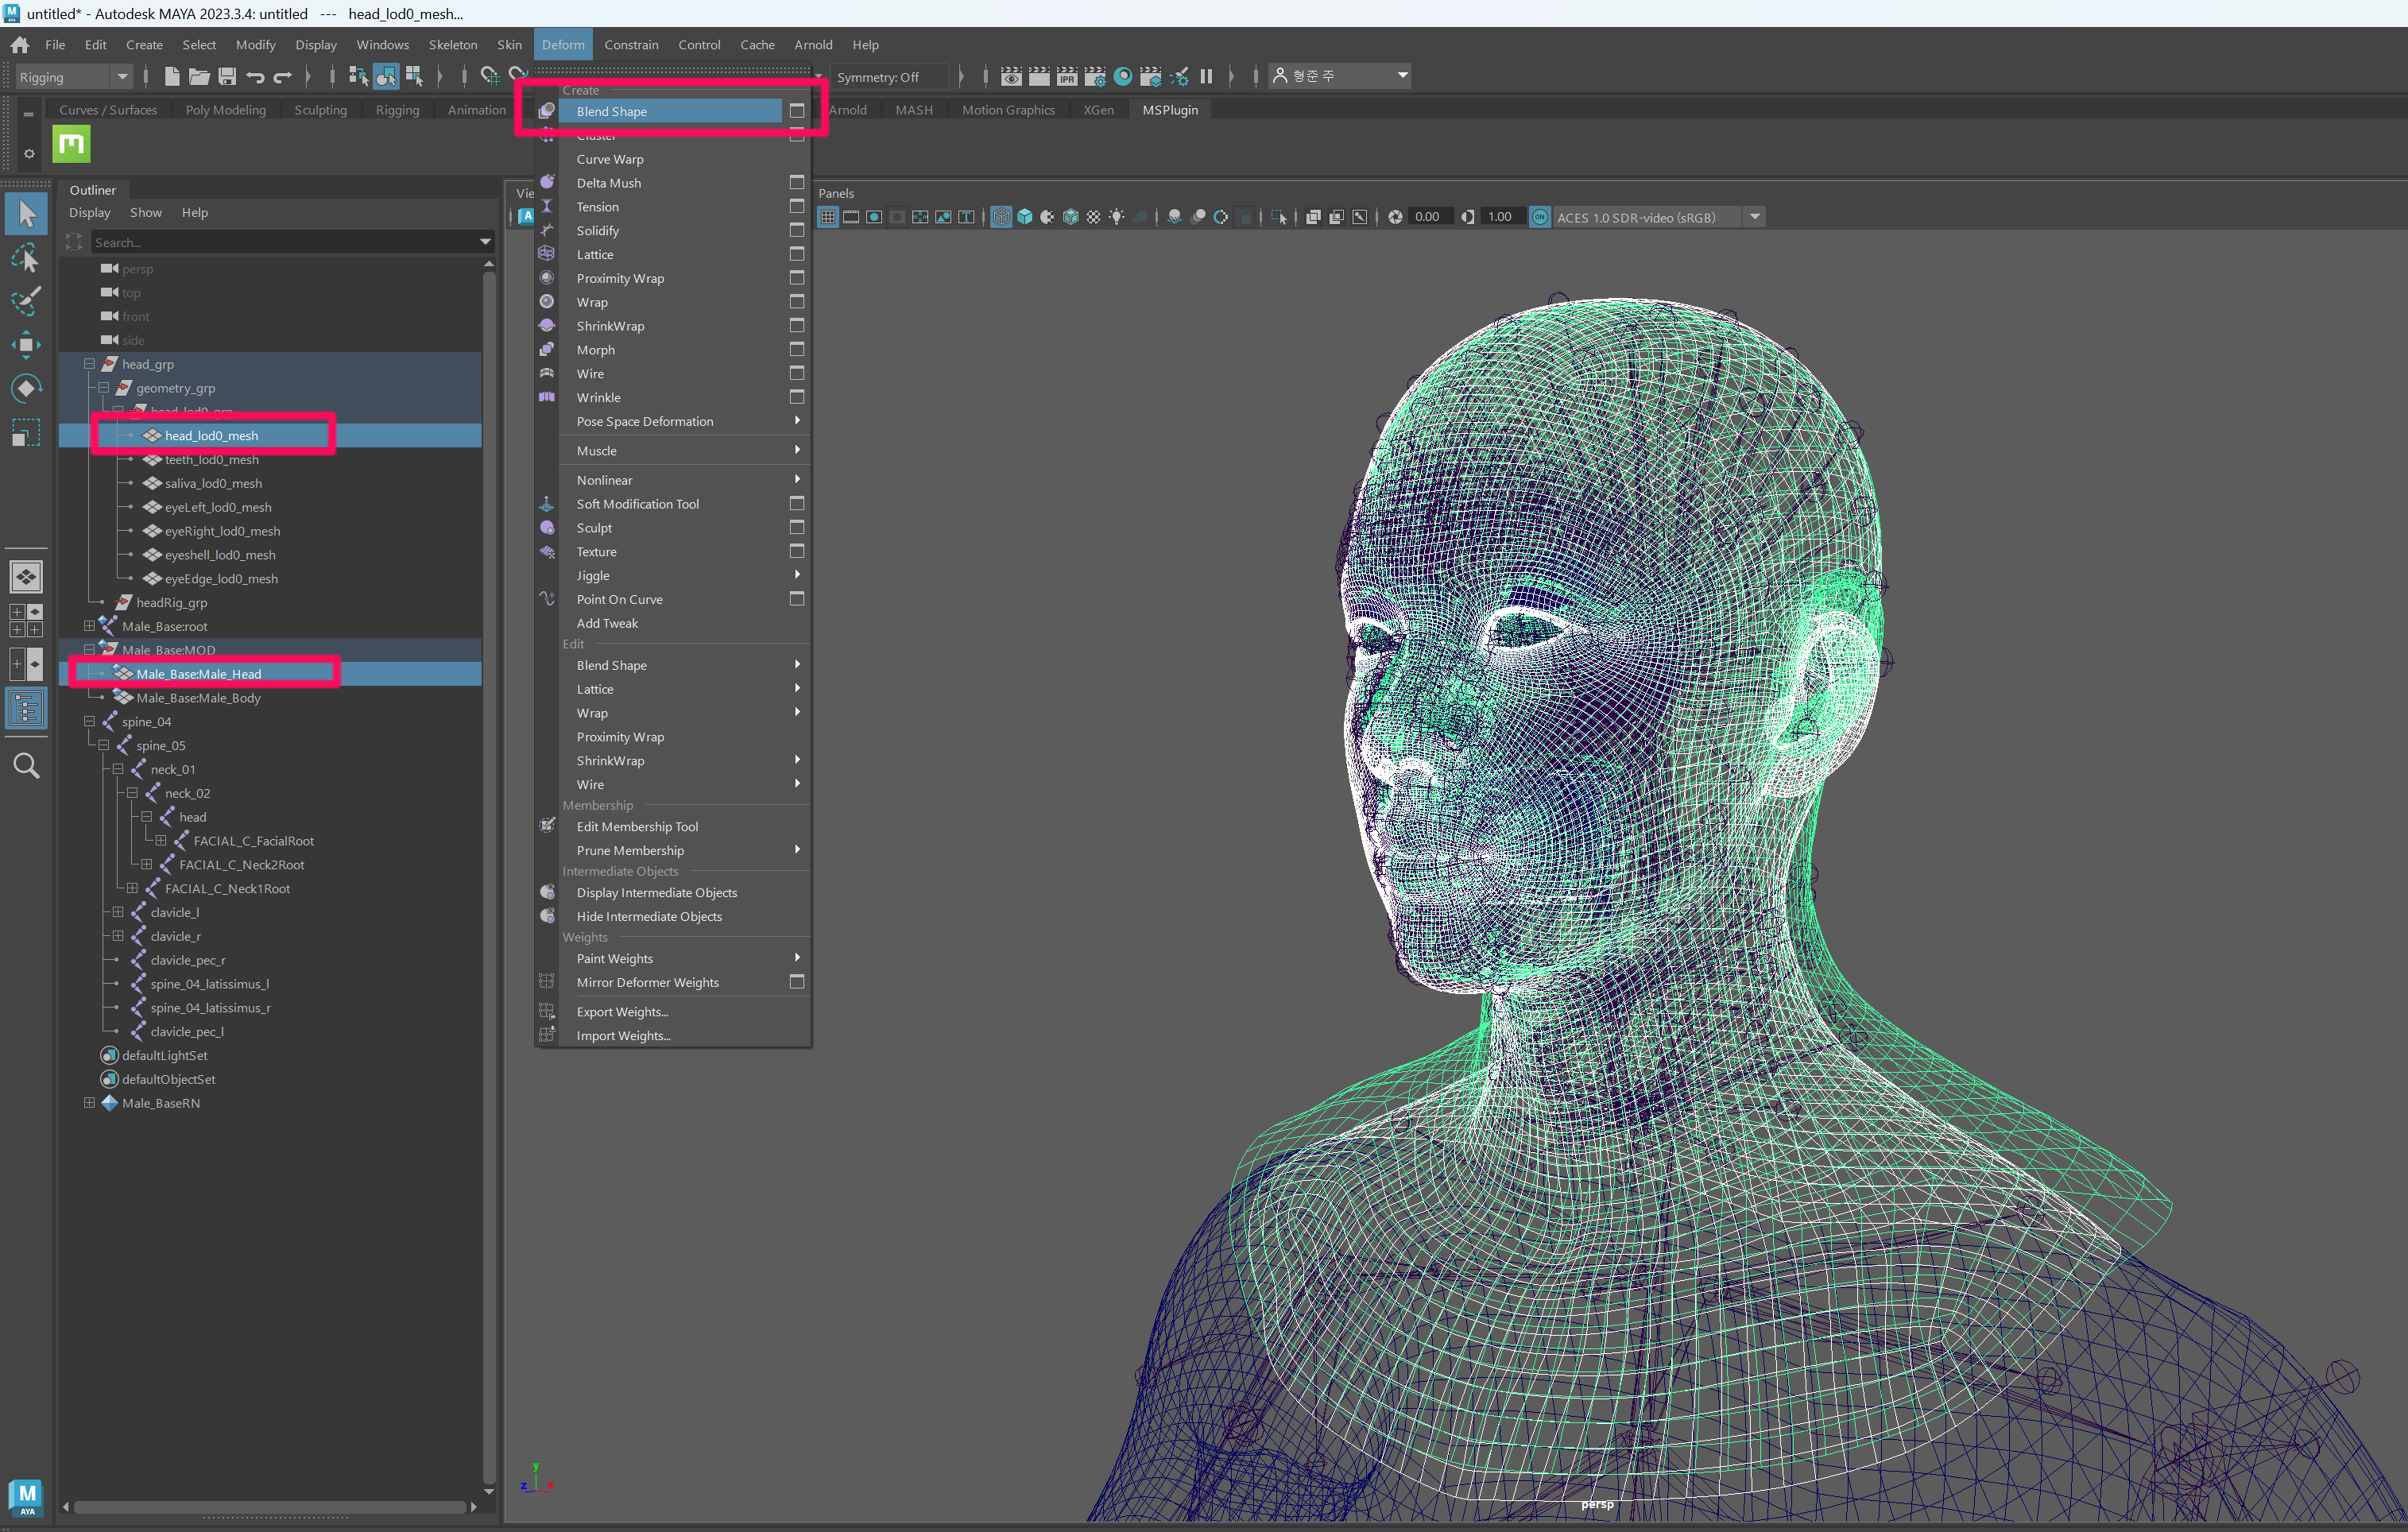Enable use all lights viewport icon
The width and height of the screenshot is (2408, 1532).
pyautogui.click(x=1117, y=217)
